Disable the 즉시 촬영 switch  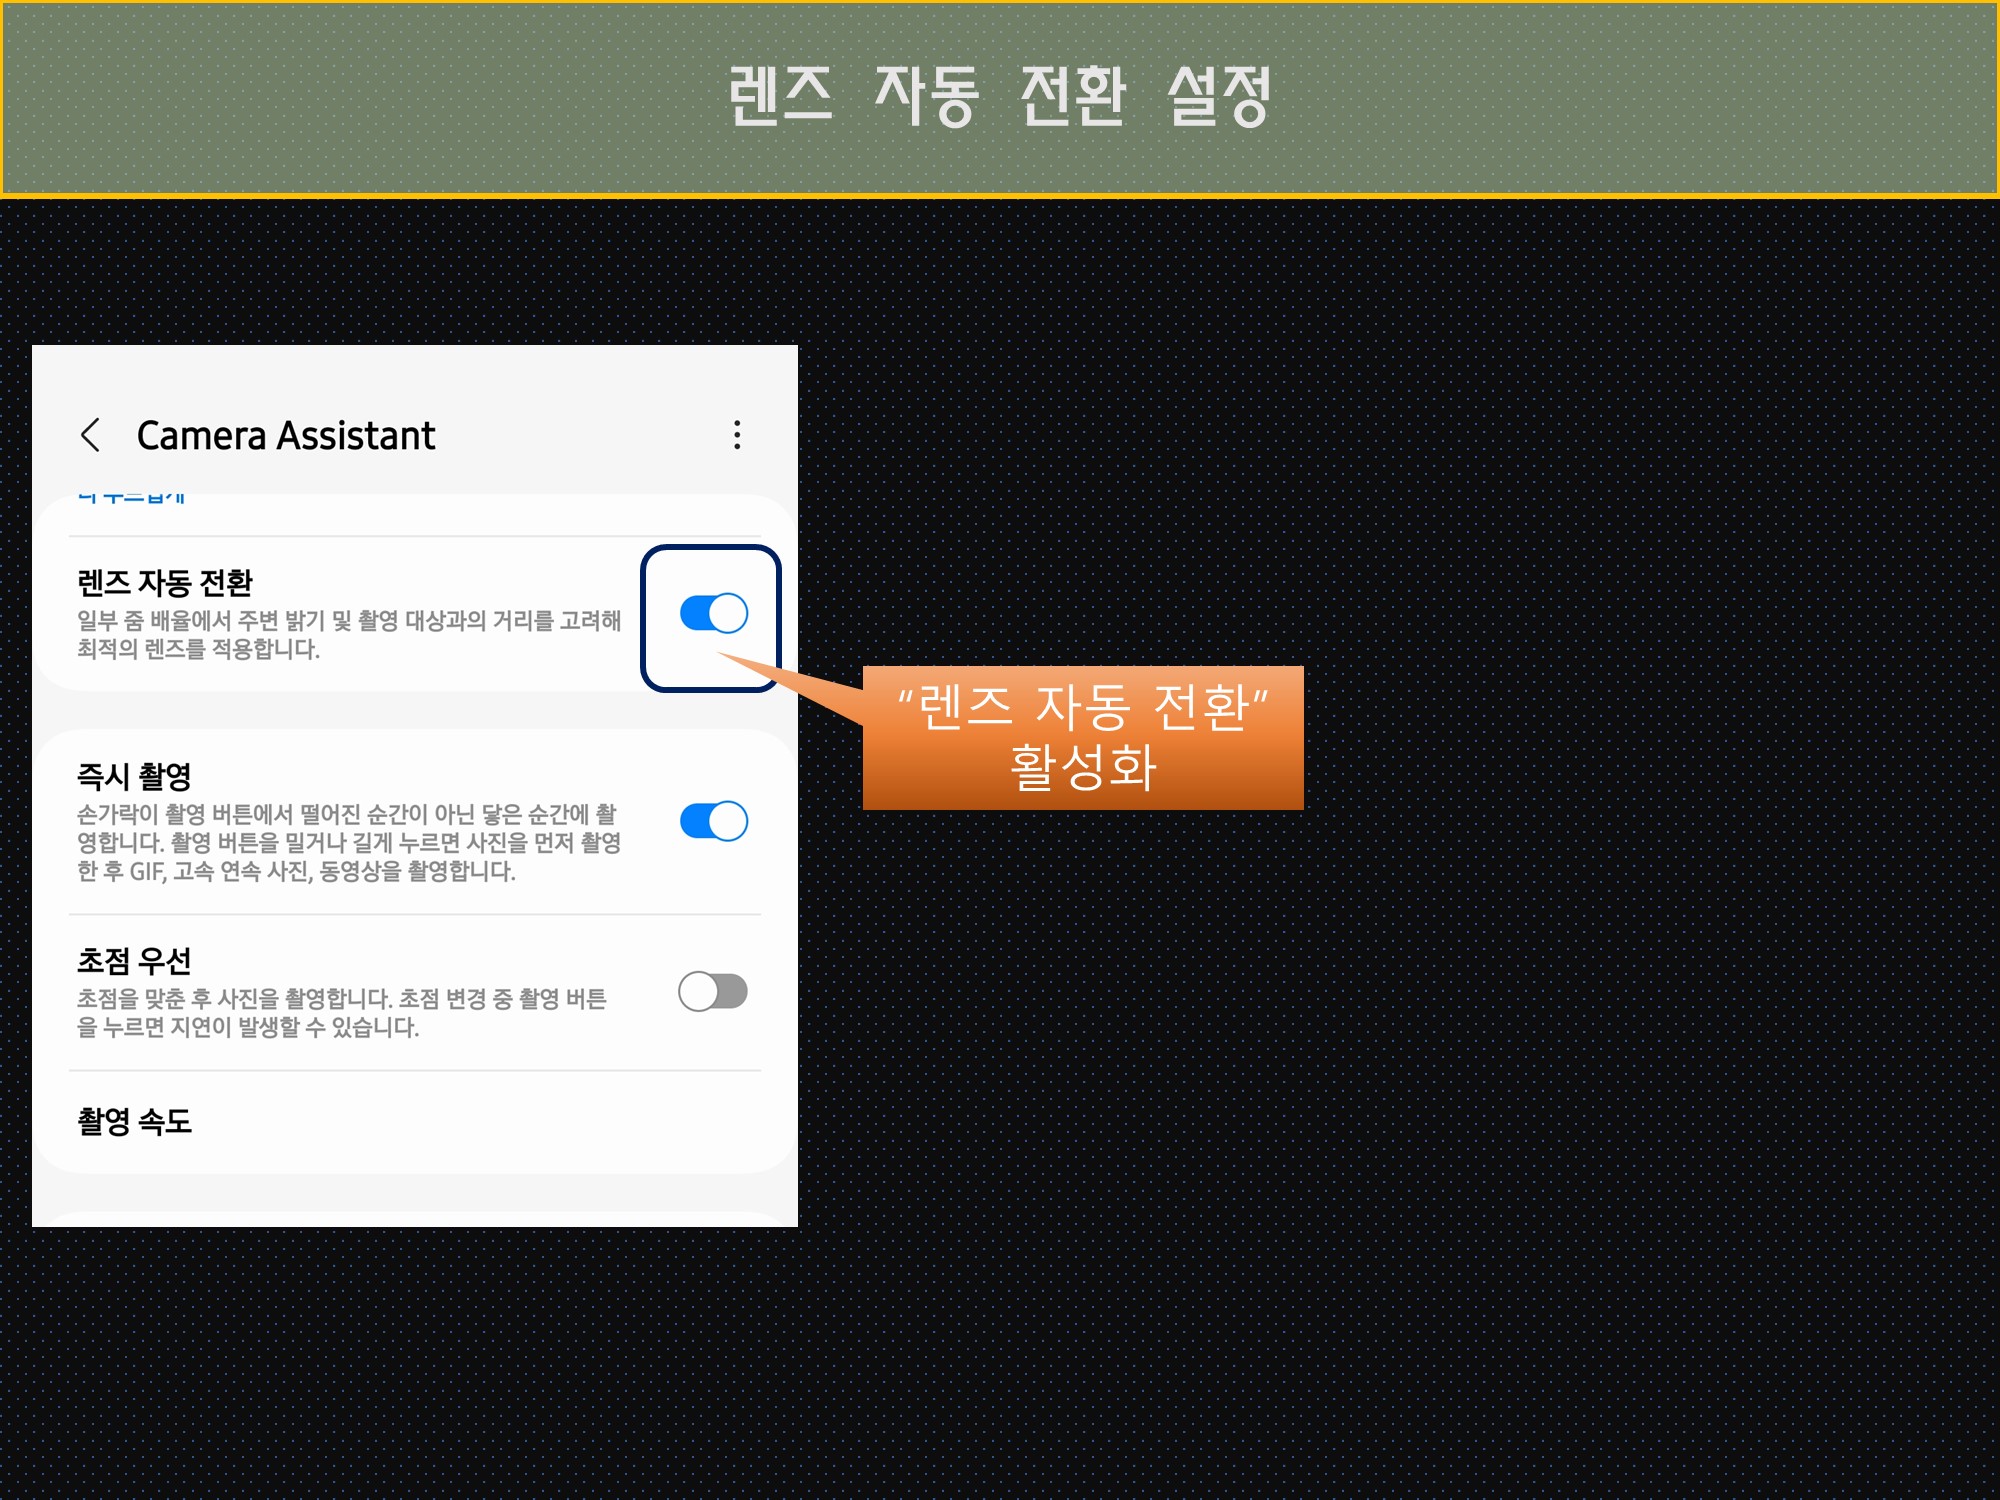[713, 821]
